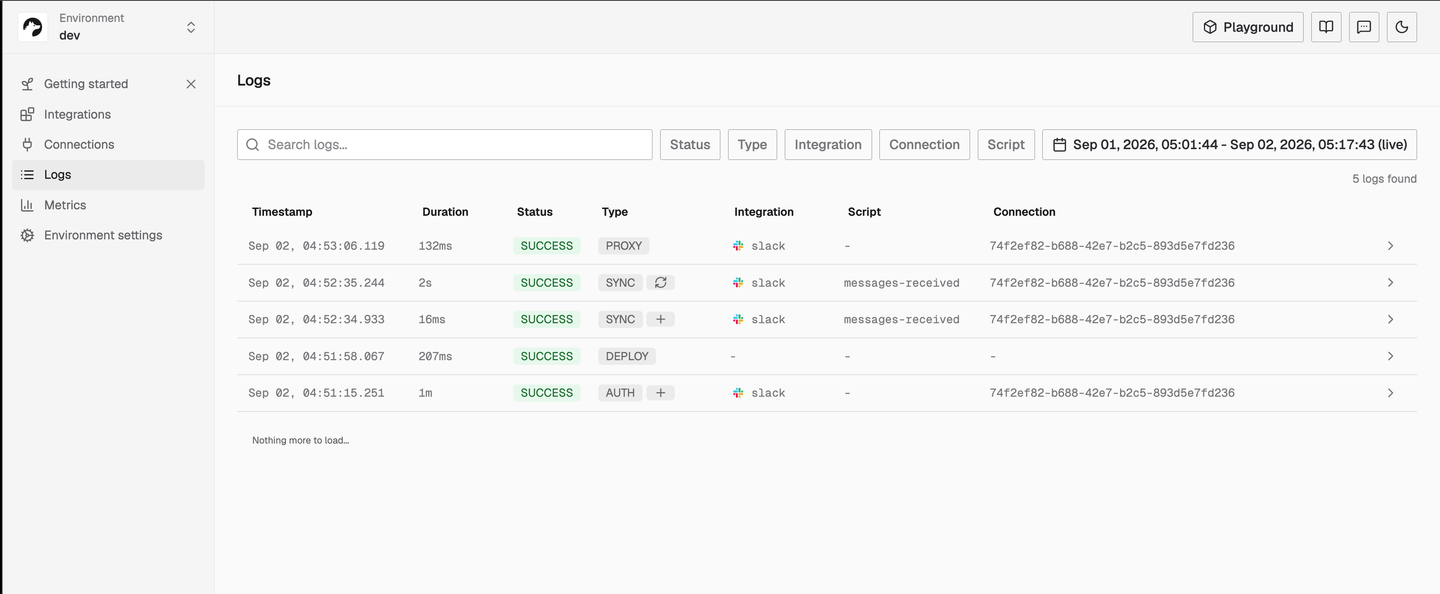Click timestamp Sep 02, 04:51:58.067
The image size is (1440, 594).
316,356
